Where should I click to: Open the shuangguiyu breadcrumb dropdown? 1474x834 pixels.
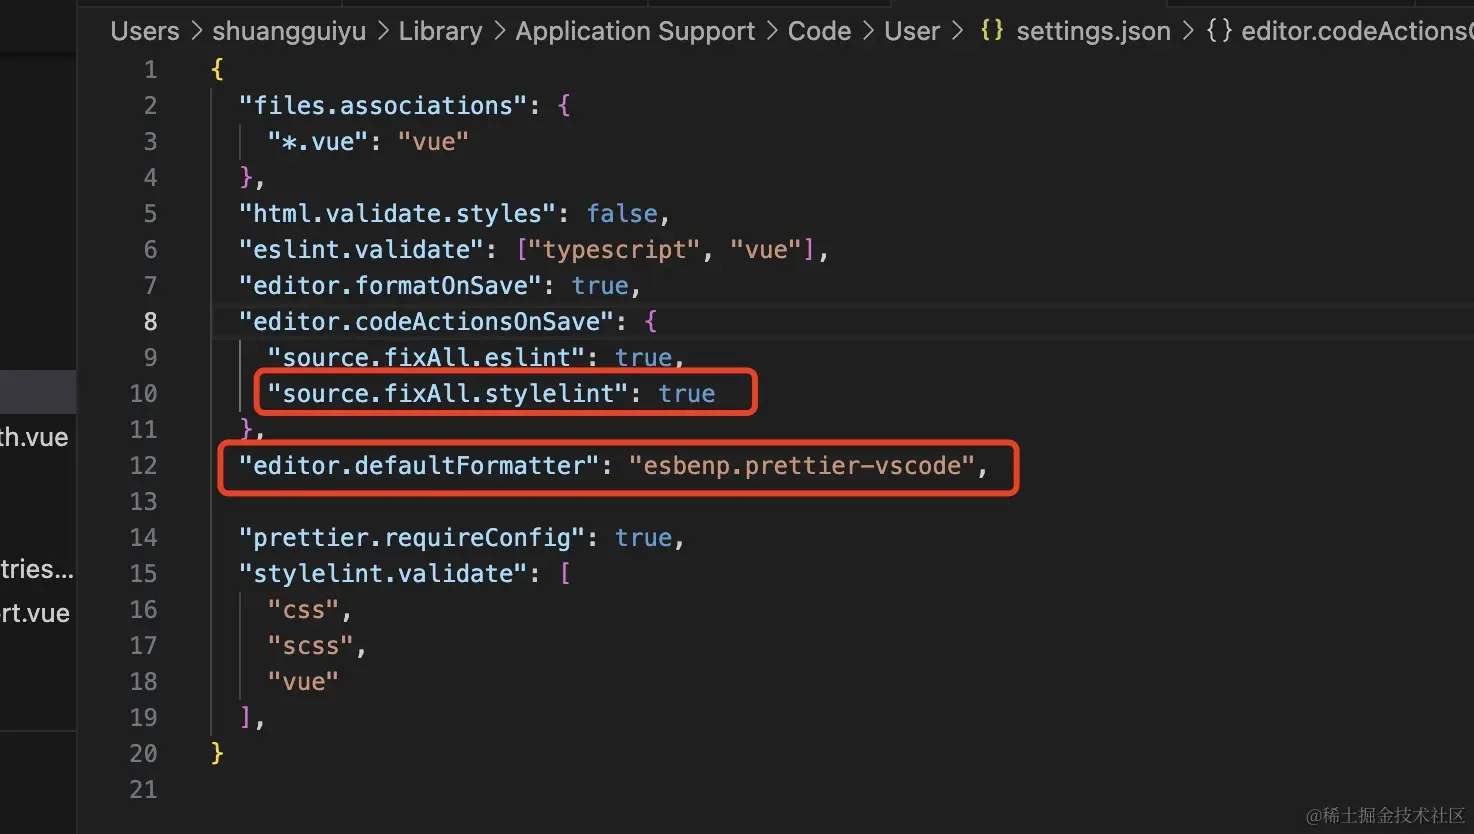288,30
